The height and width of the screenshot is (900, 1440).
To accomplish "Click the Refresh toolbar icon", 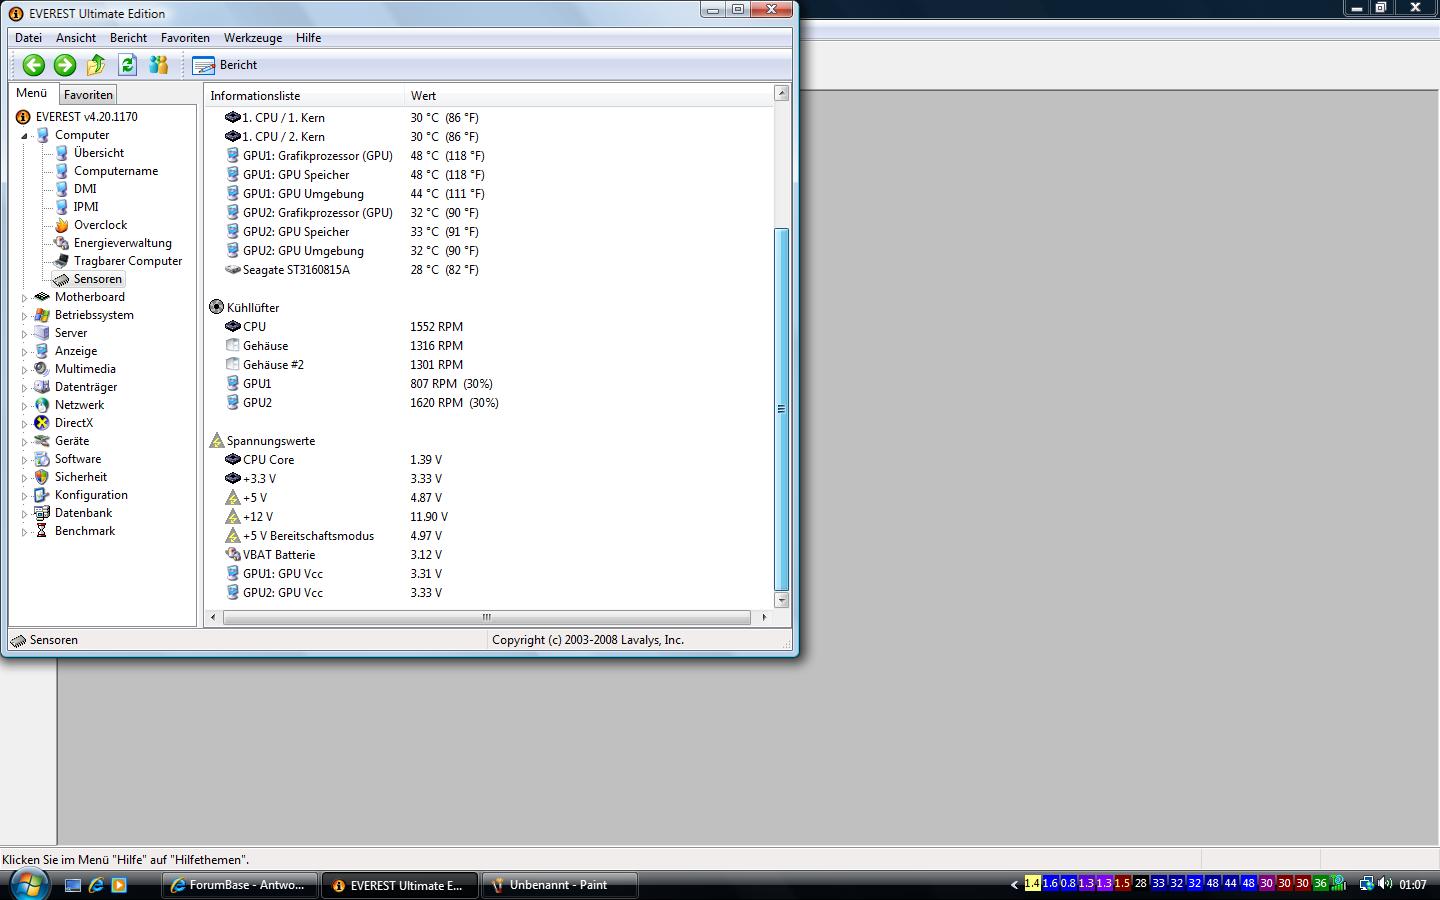I will pos(127,65).
